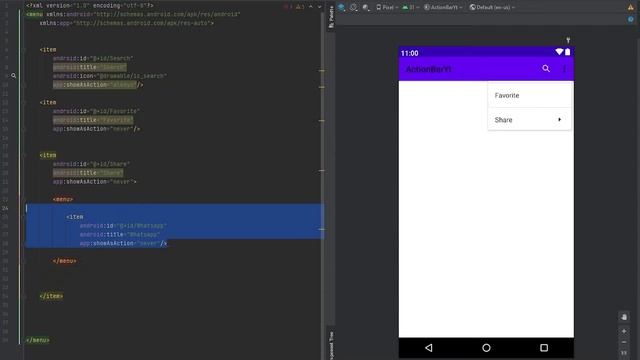Click the night mode icon in preview toolbar
Viewport: 640px width, 360px height.
[366, 7]
